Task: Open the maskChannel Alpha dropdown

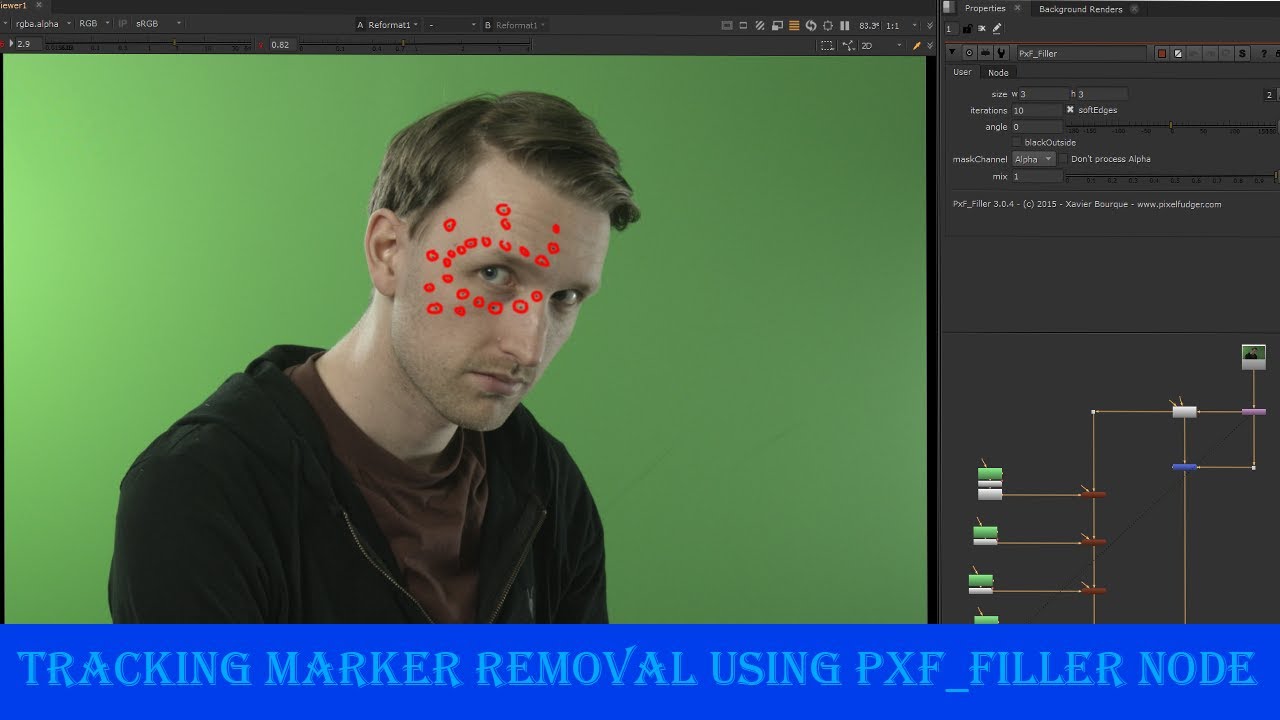Action: [x=1034, y=159]
